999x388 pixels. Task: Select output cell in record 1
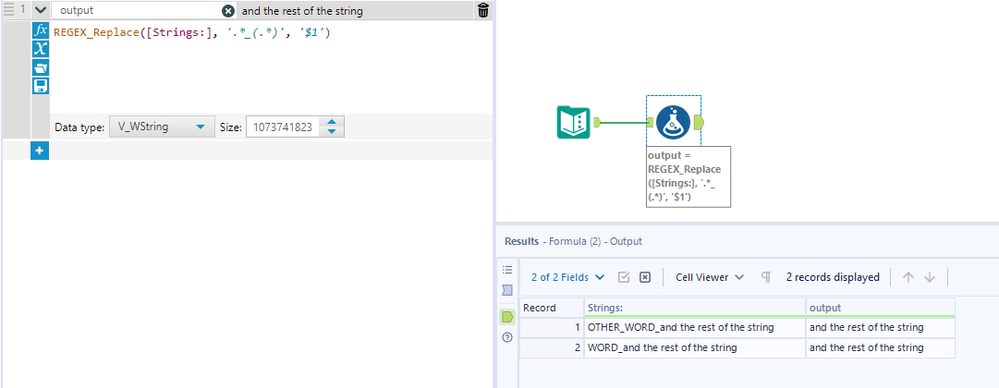tap(880, 327)
